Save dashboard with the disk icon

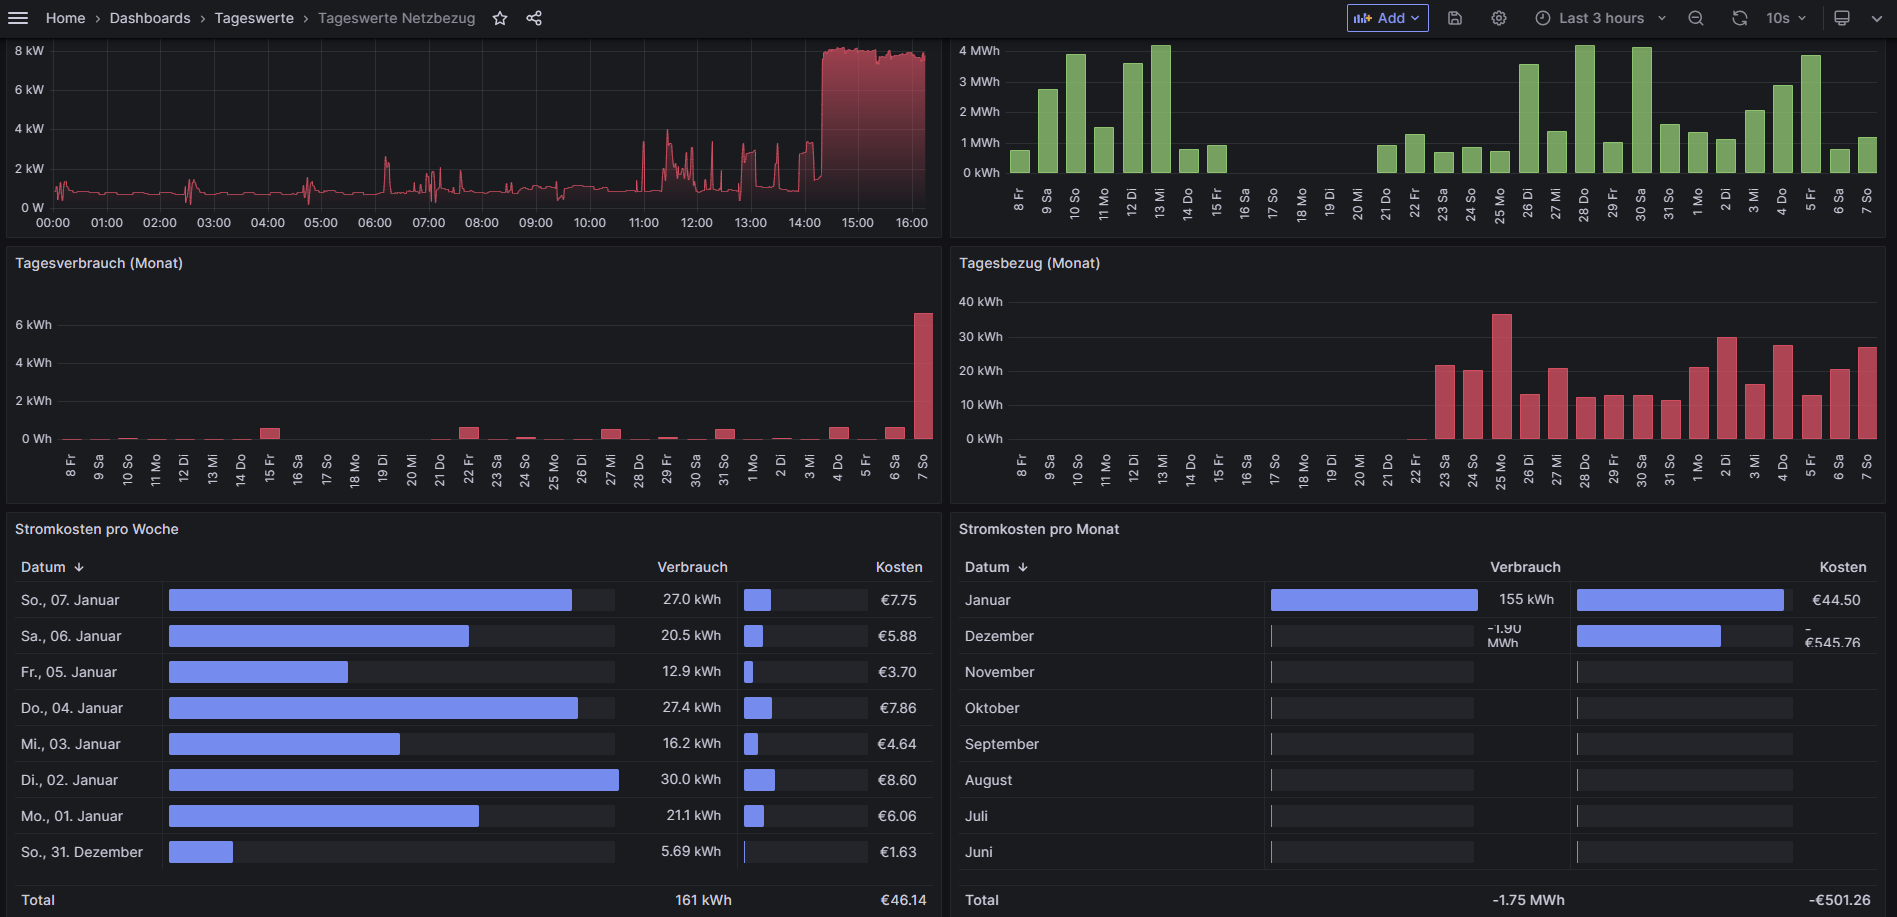coord(1455,18)
